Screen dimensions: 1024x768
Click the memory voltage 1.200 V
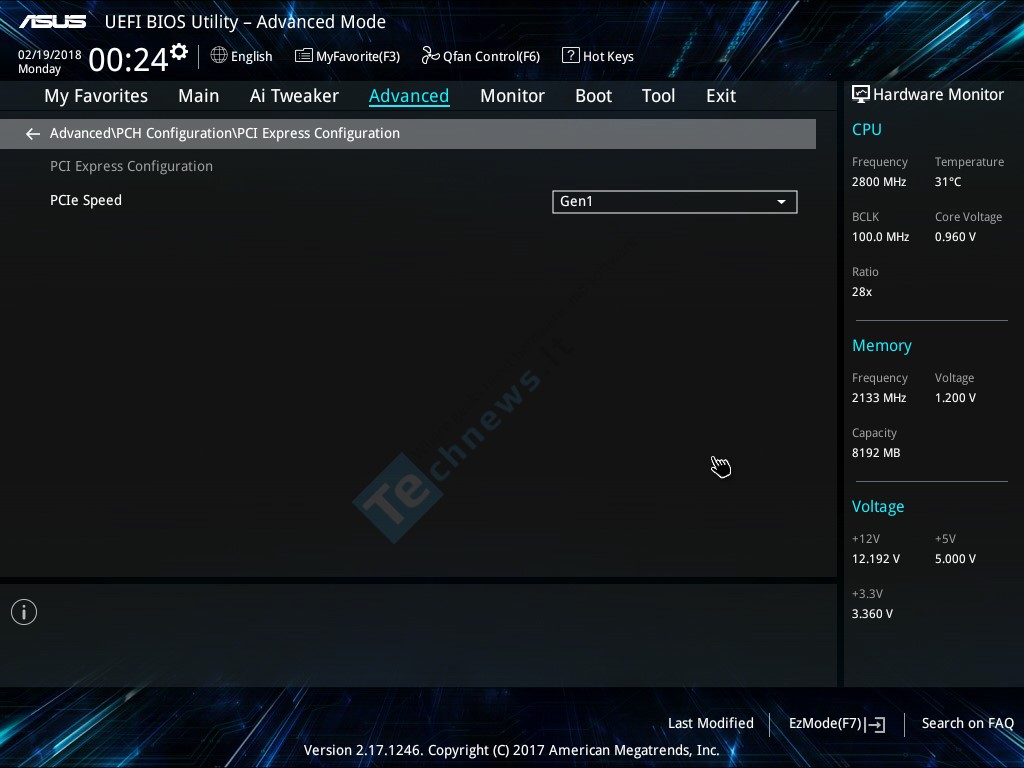pyautogui.click(x=955, y=398)
